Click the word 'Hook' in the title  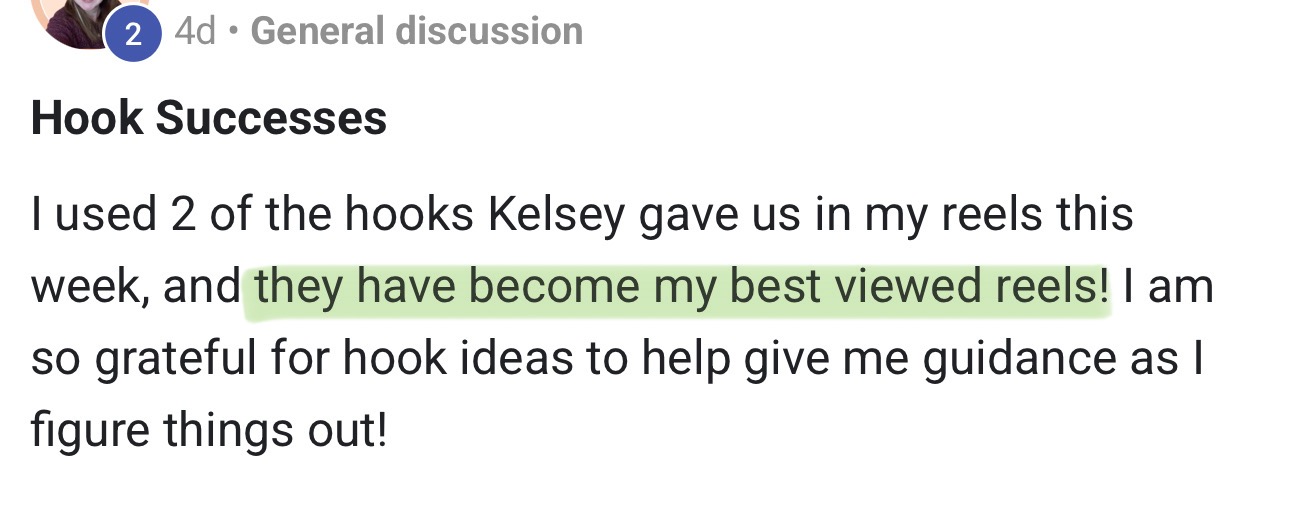[x=87, y=119]
